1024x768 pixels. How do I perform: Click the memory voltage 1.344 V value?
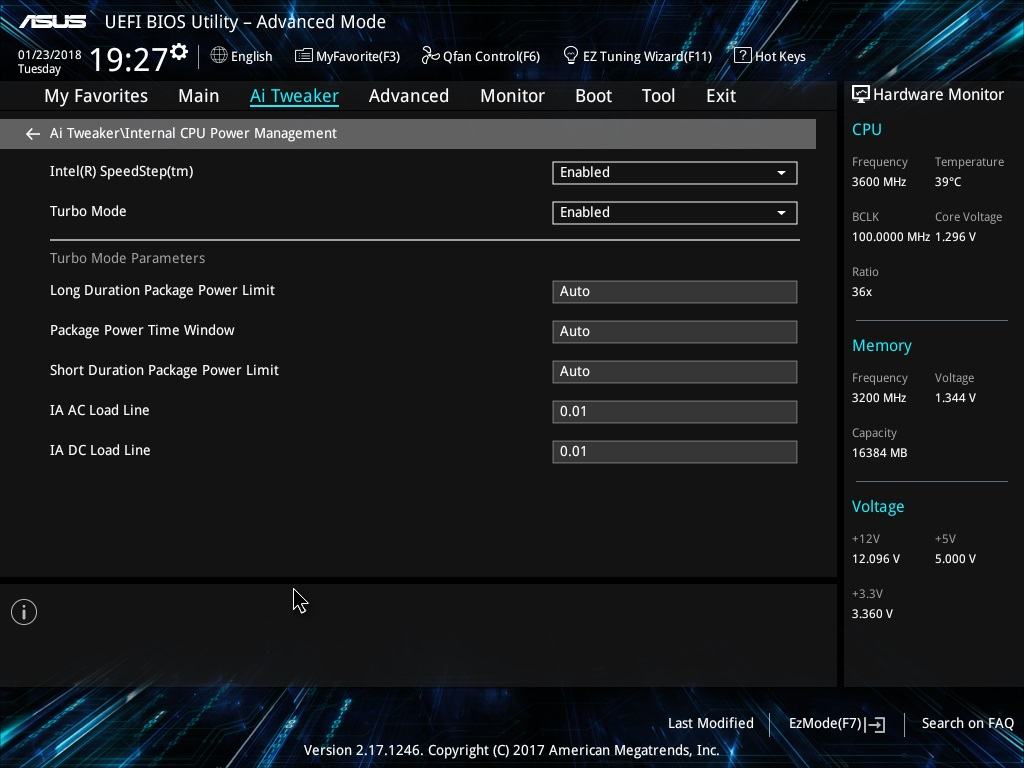click(x=955, y=398)
